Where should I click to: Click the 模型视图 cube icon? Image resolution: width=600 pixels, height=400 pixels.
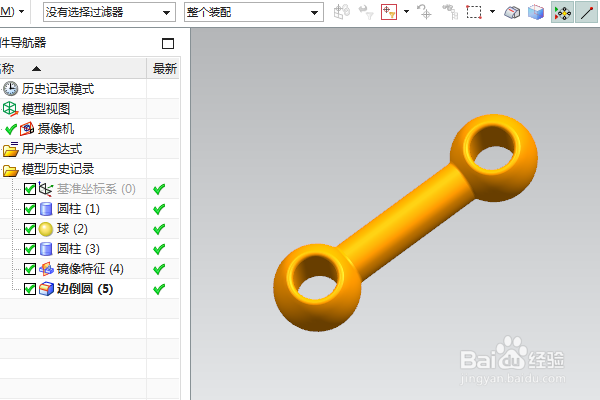click(x=10, y=109)
